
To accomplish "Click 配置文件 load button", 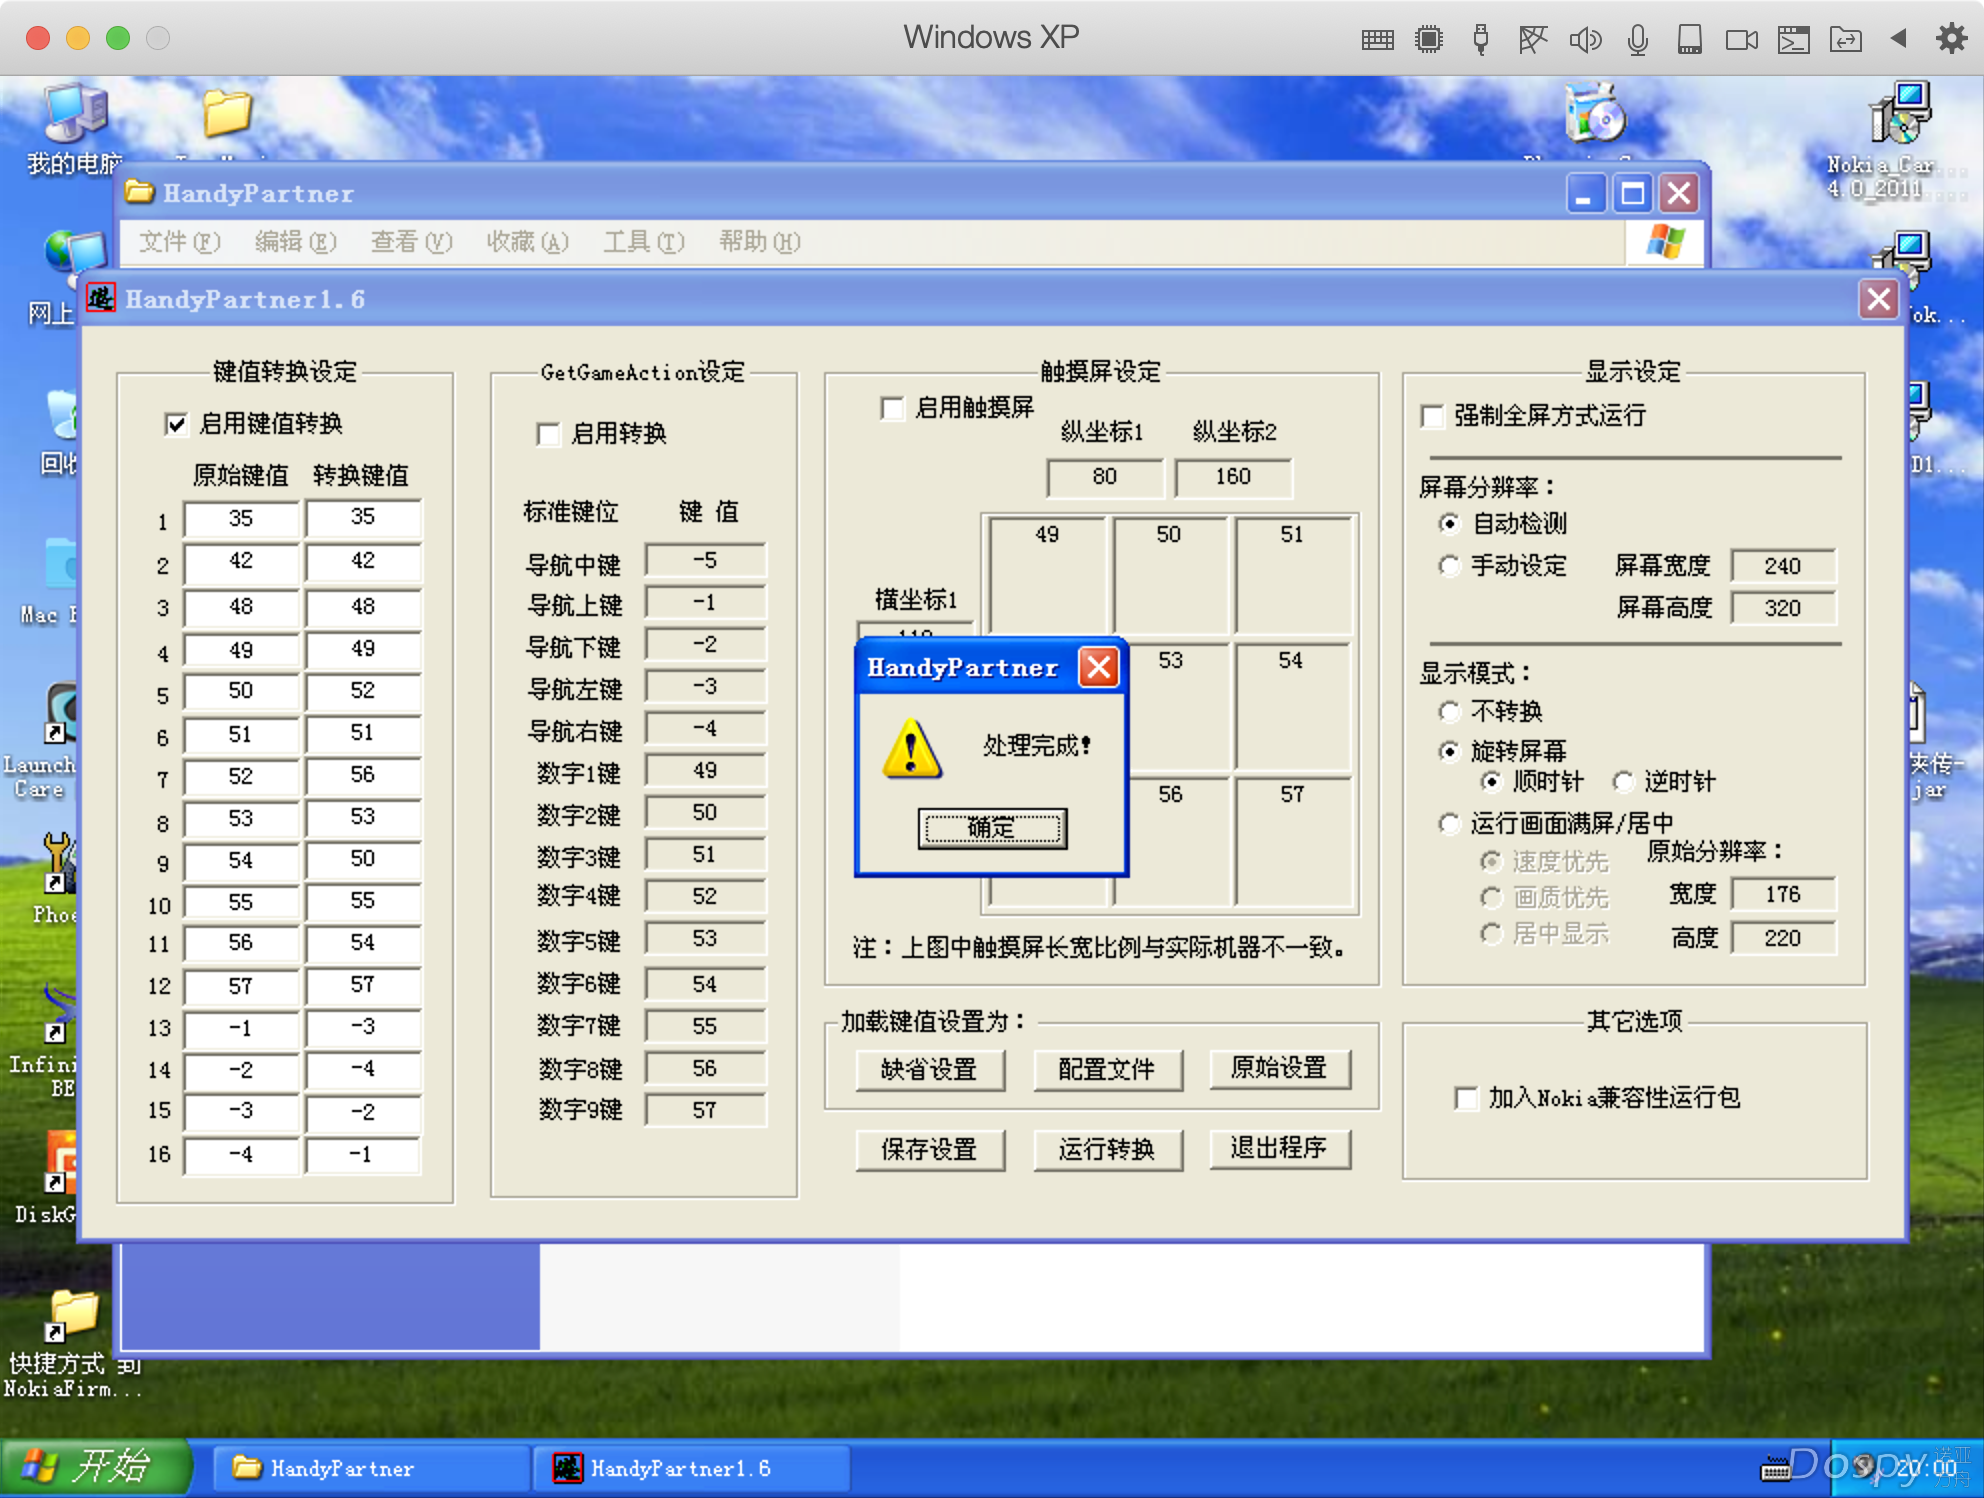I will tap(1107, 1069).
